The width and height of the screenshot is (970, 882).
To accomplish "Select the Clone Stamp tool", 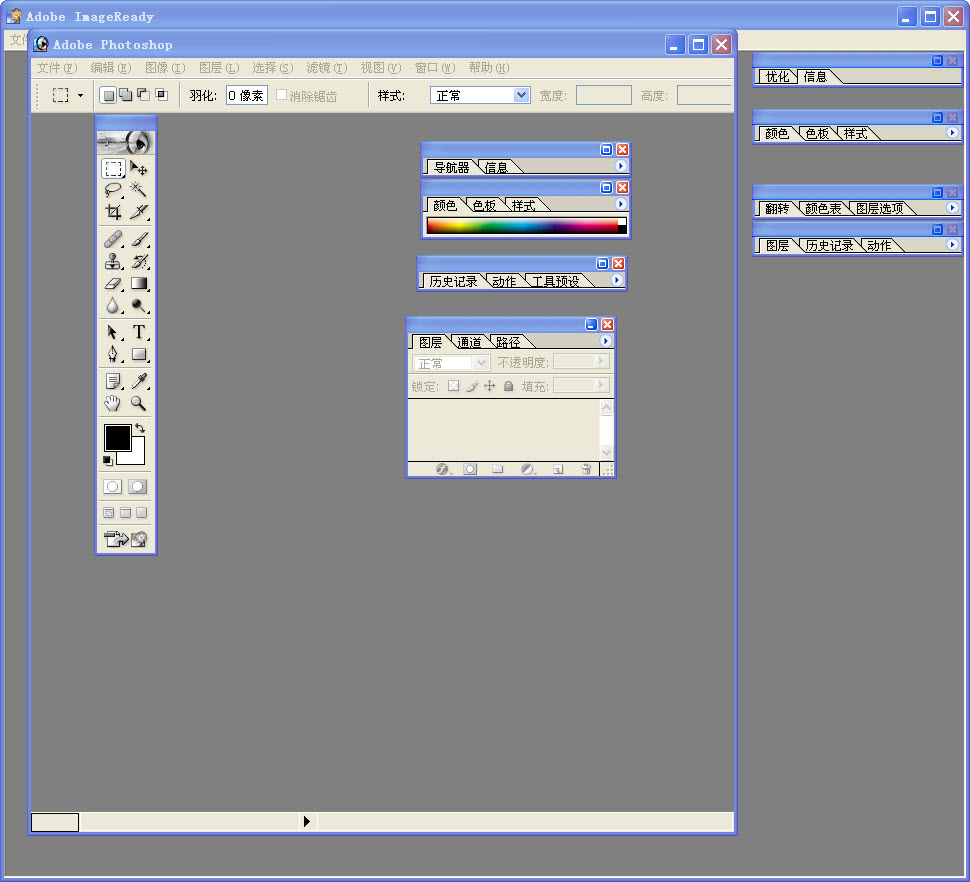I will coord(113,262).
